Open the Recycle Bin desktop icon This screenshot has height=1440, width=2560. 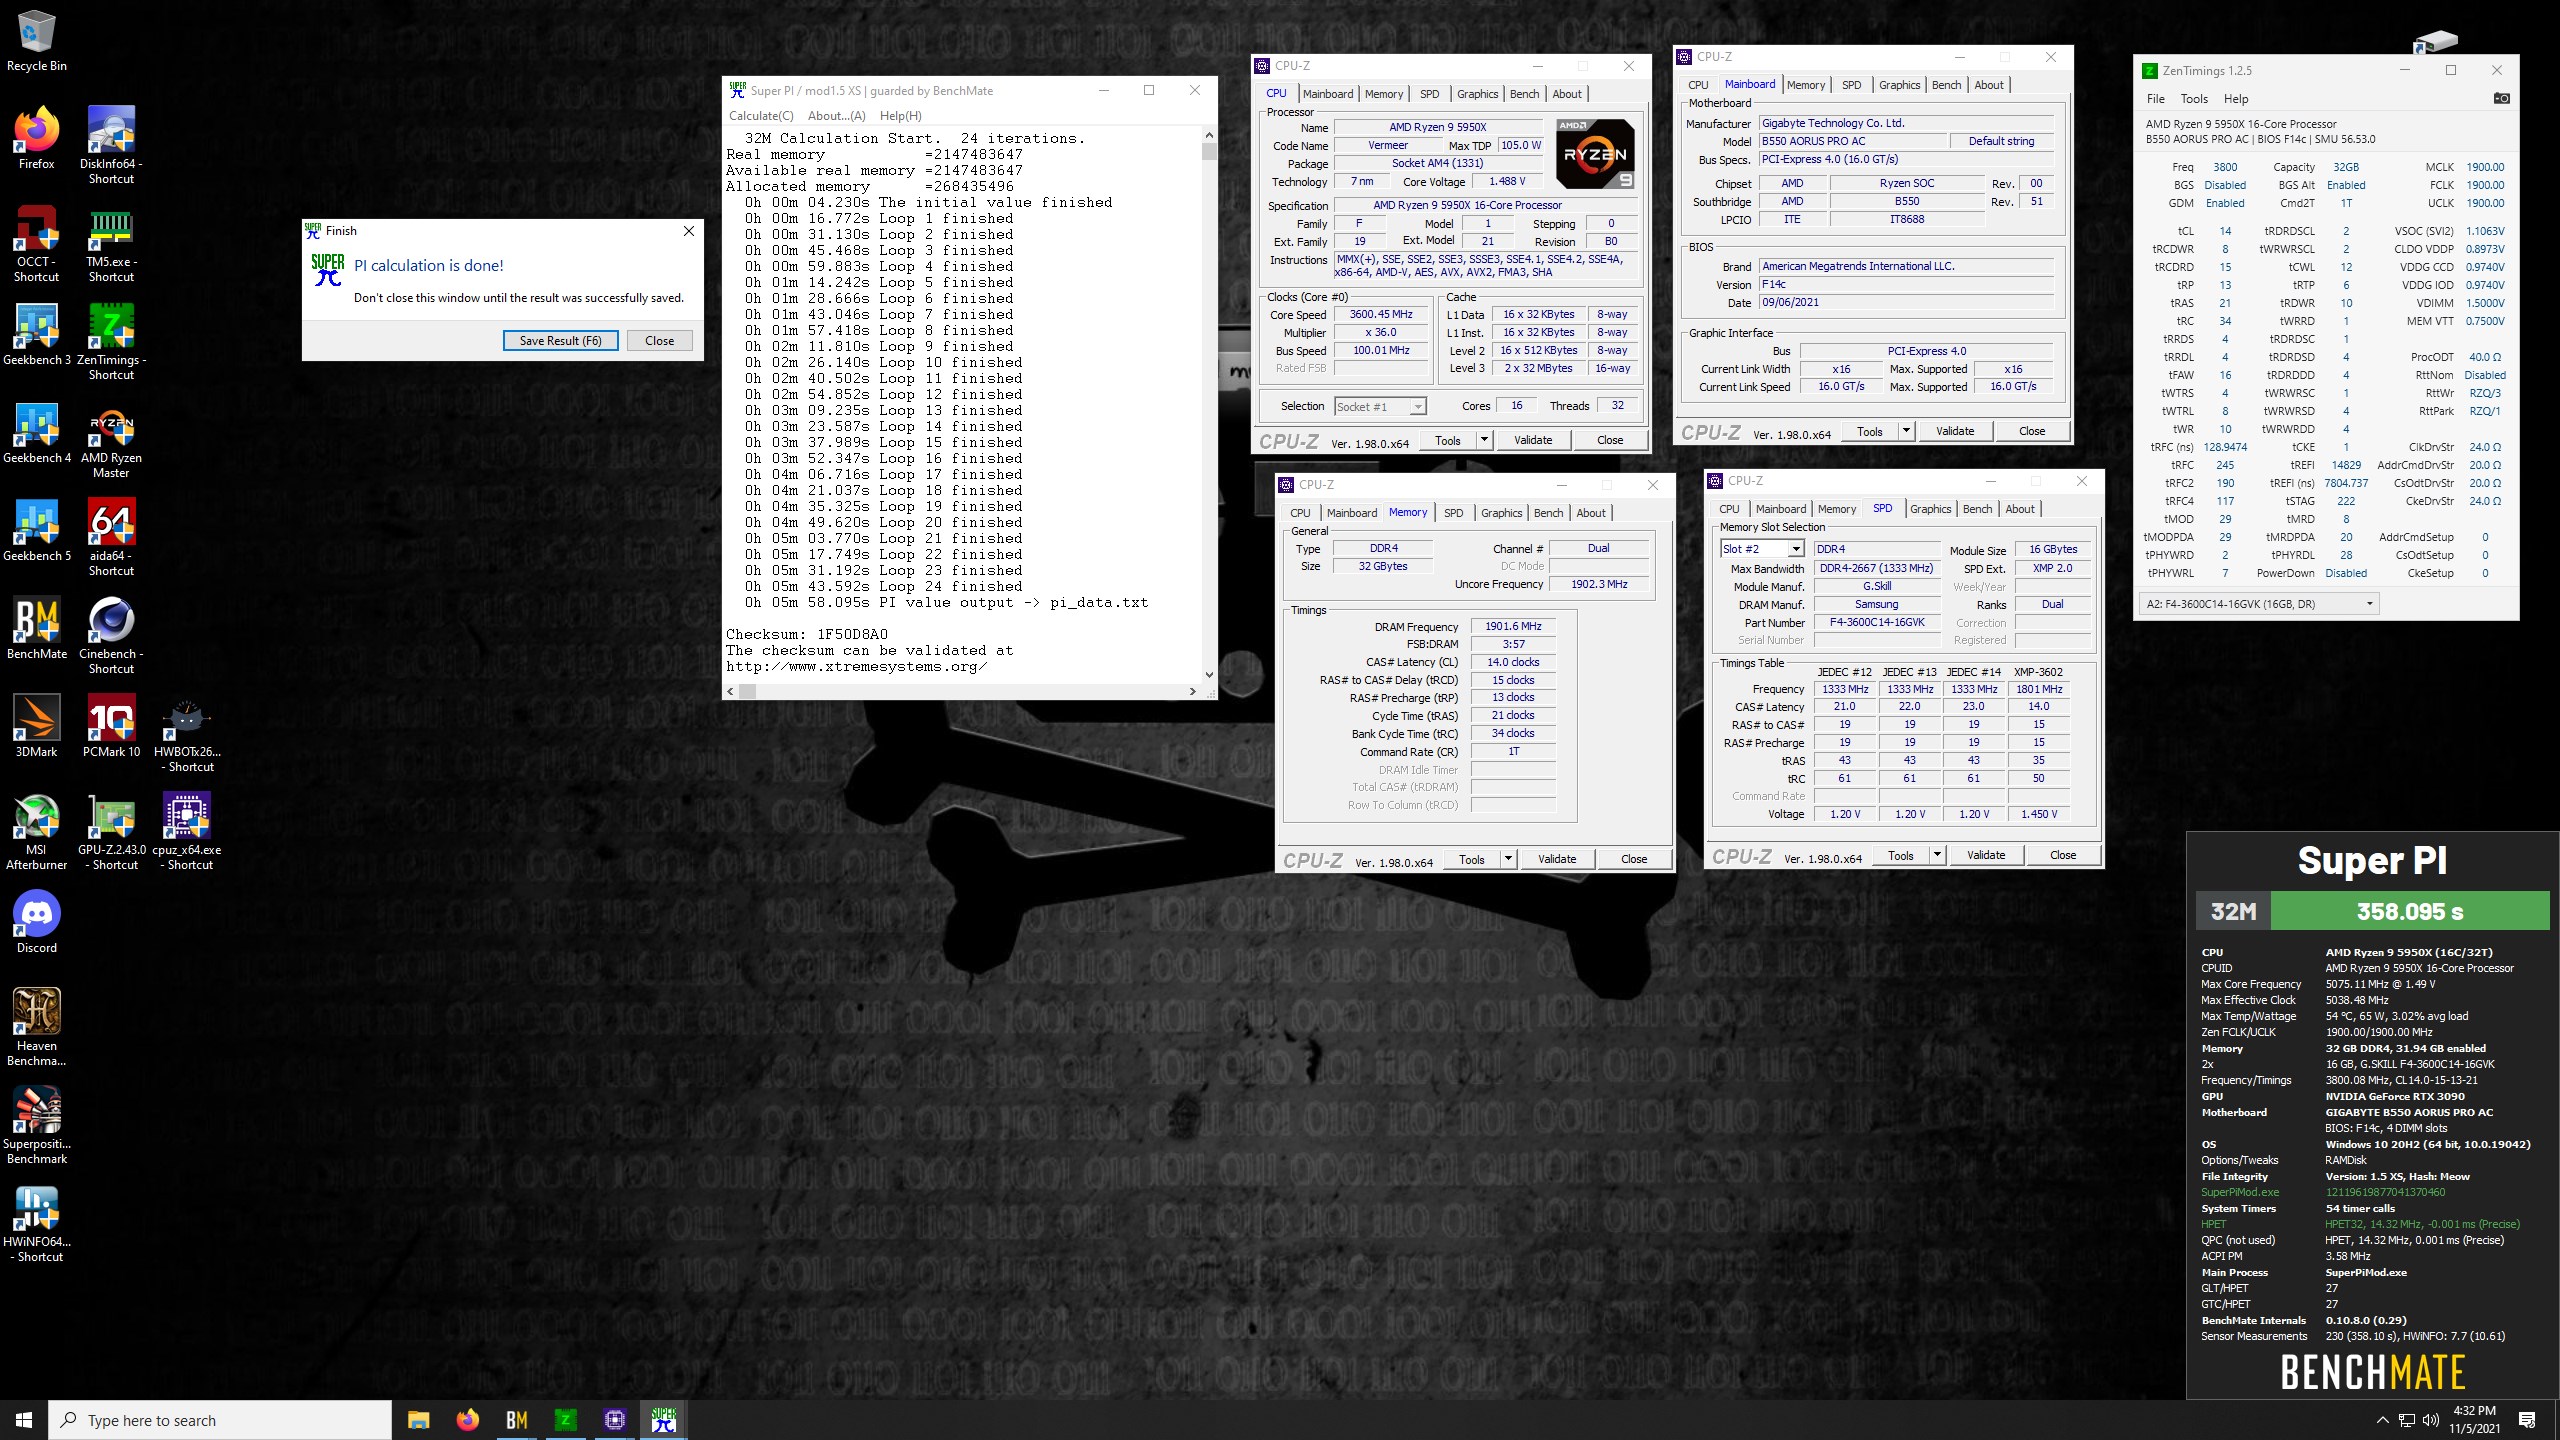coord(37,42)
